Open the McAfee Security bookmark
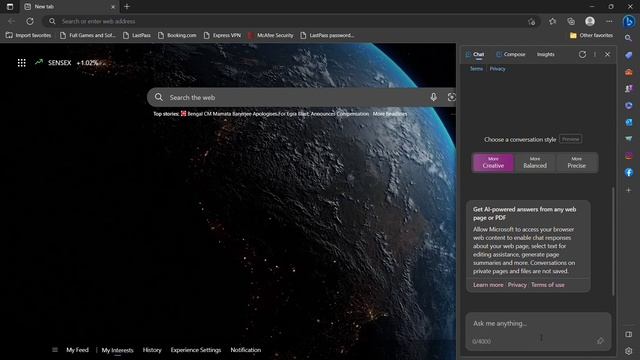This screenshot has width=640, height=360. click(270, 36)
